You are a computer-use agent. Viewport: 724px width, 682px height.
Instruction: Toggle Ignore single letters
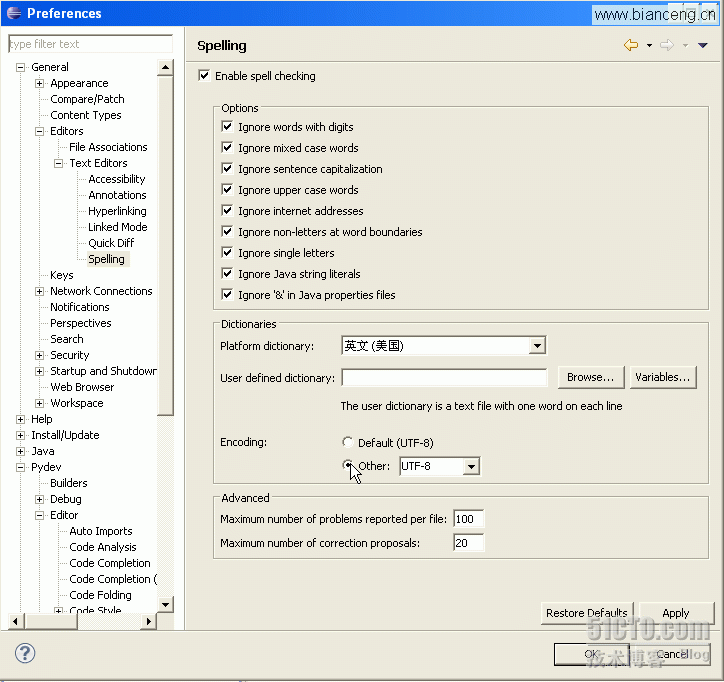pos(227,253)
